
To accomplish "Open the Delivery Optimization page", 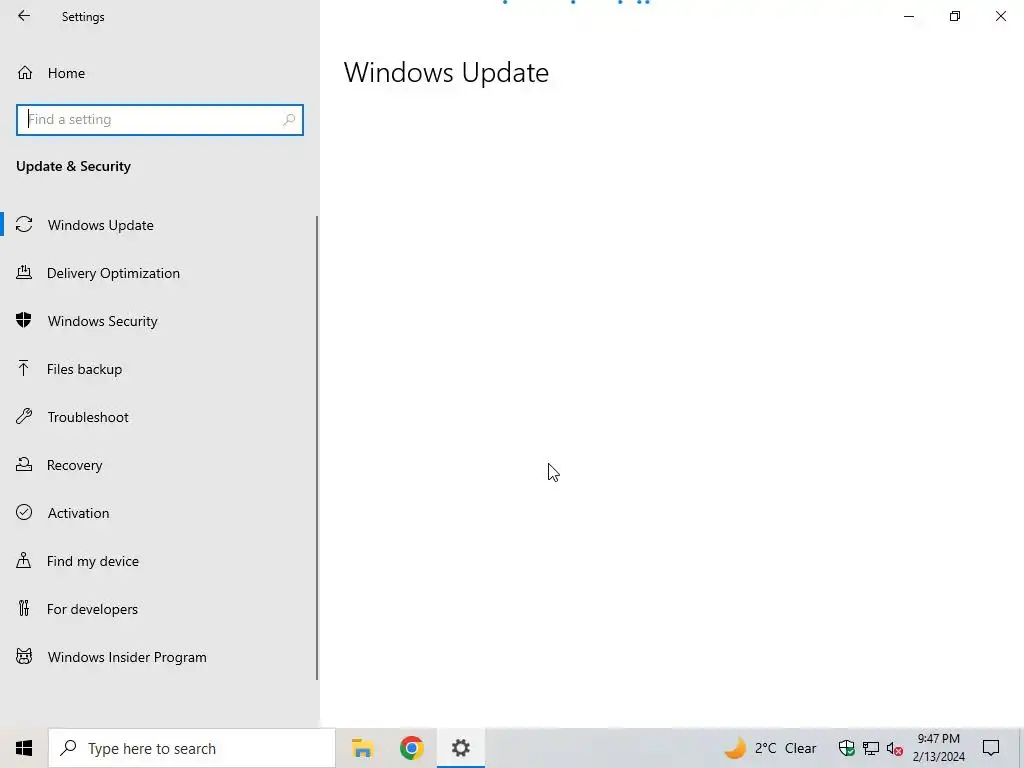I will coord(159,273).
